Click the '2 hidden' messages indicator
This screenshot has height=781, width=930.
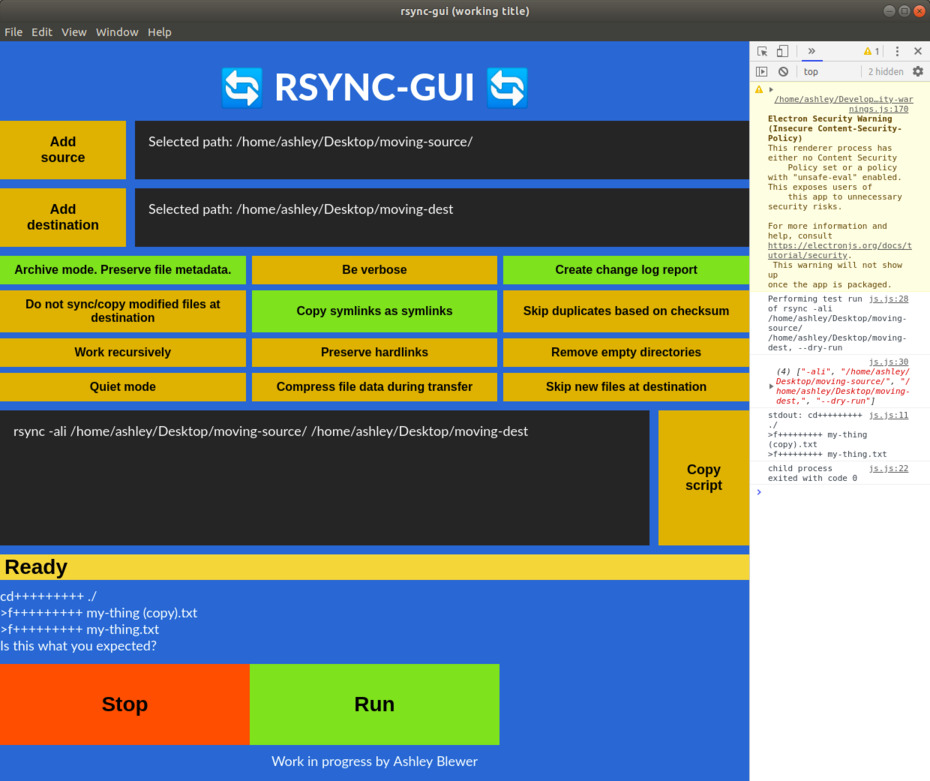coord(886,72)
